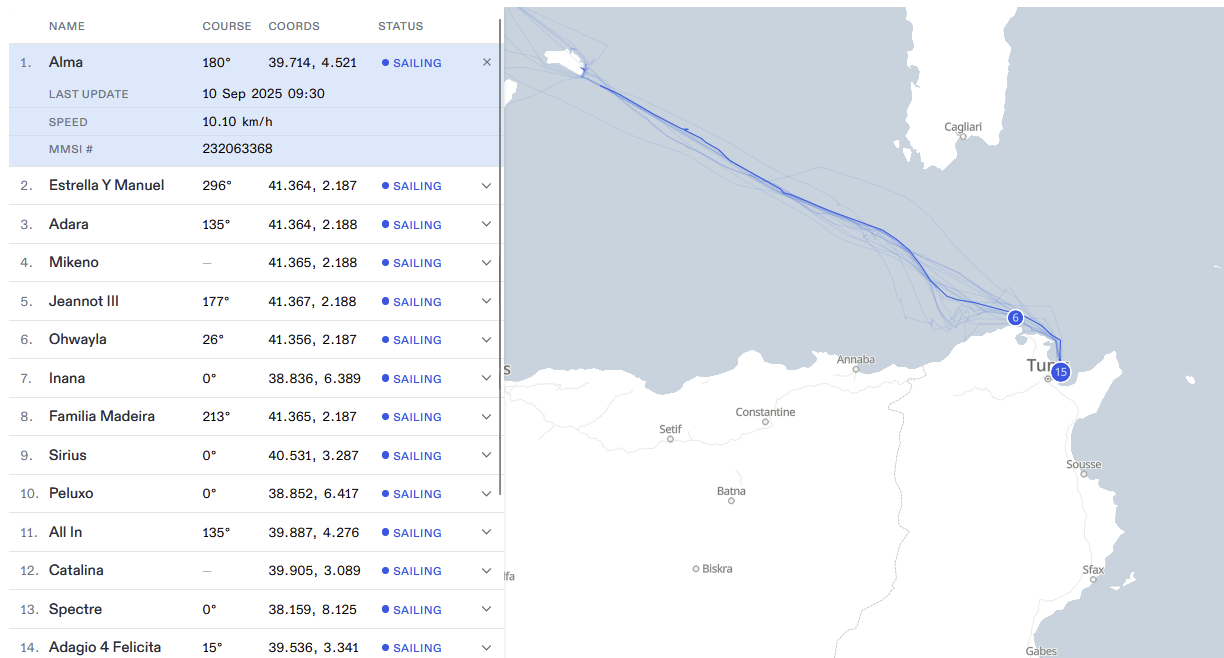
Task: Expand the Adara row chevron
Action: pyautogui.click(x=487, y=224)
